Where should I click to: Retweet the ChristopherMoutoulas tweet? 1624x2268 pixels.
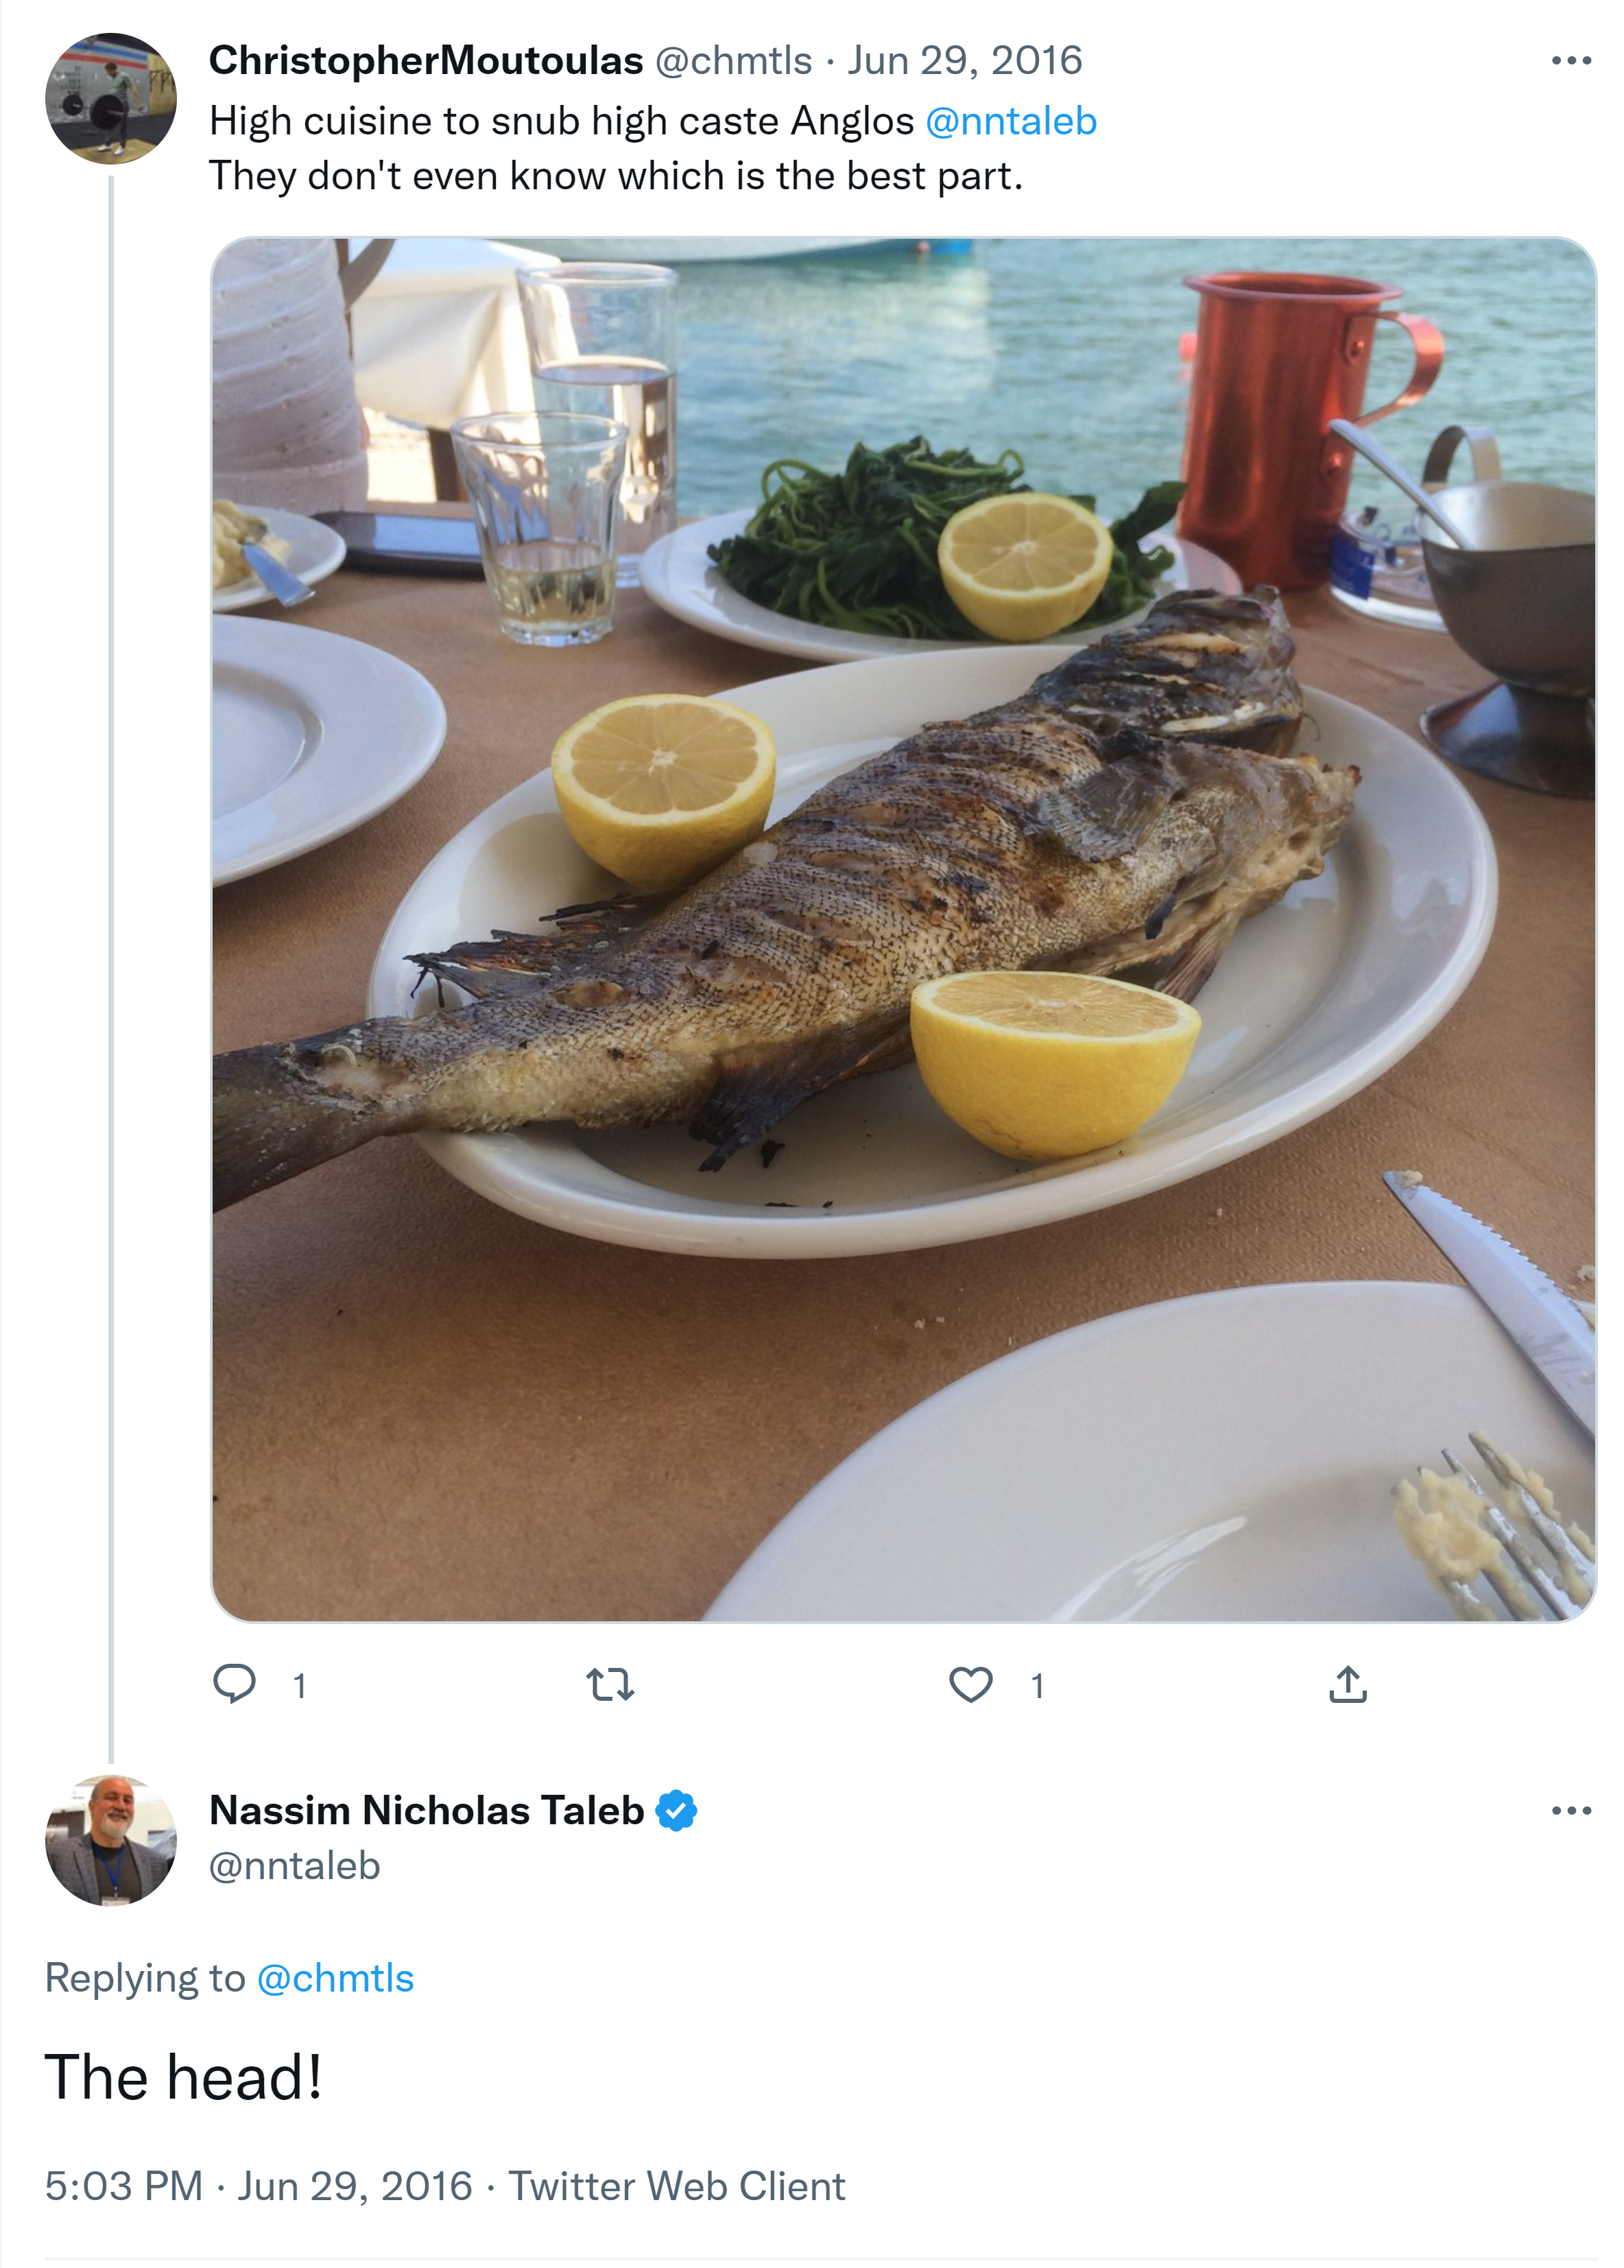tap(610, 1684)
